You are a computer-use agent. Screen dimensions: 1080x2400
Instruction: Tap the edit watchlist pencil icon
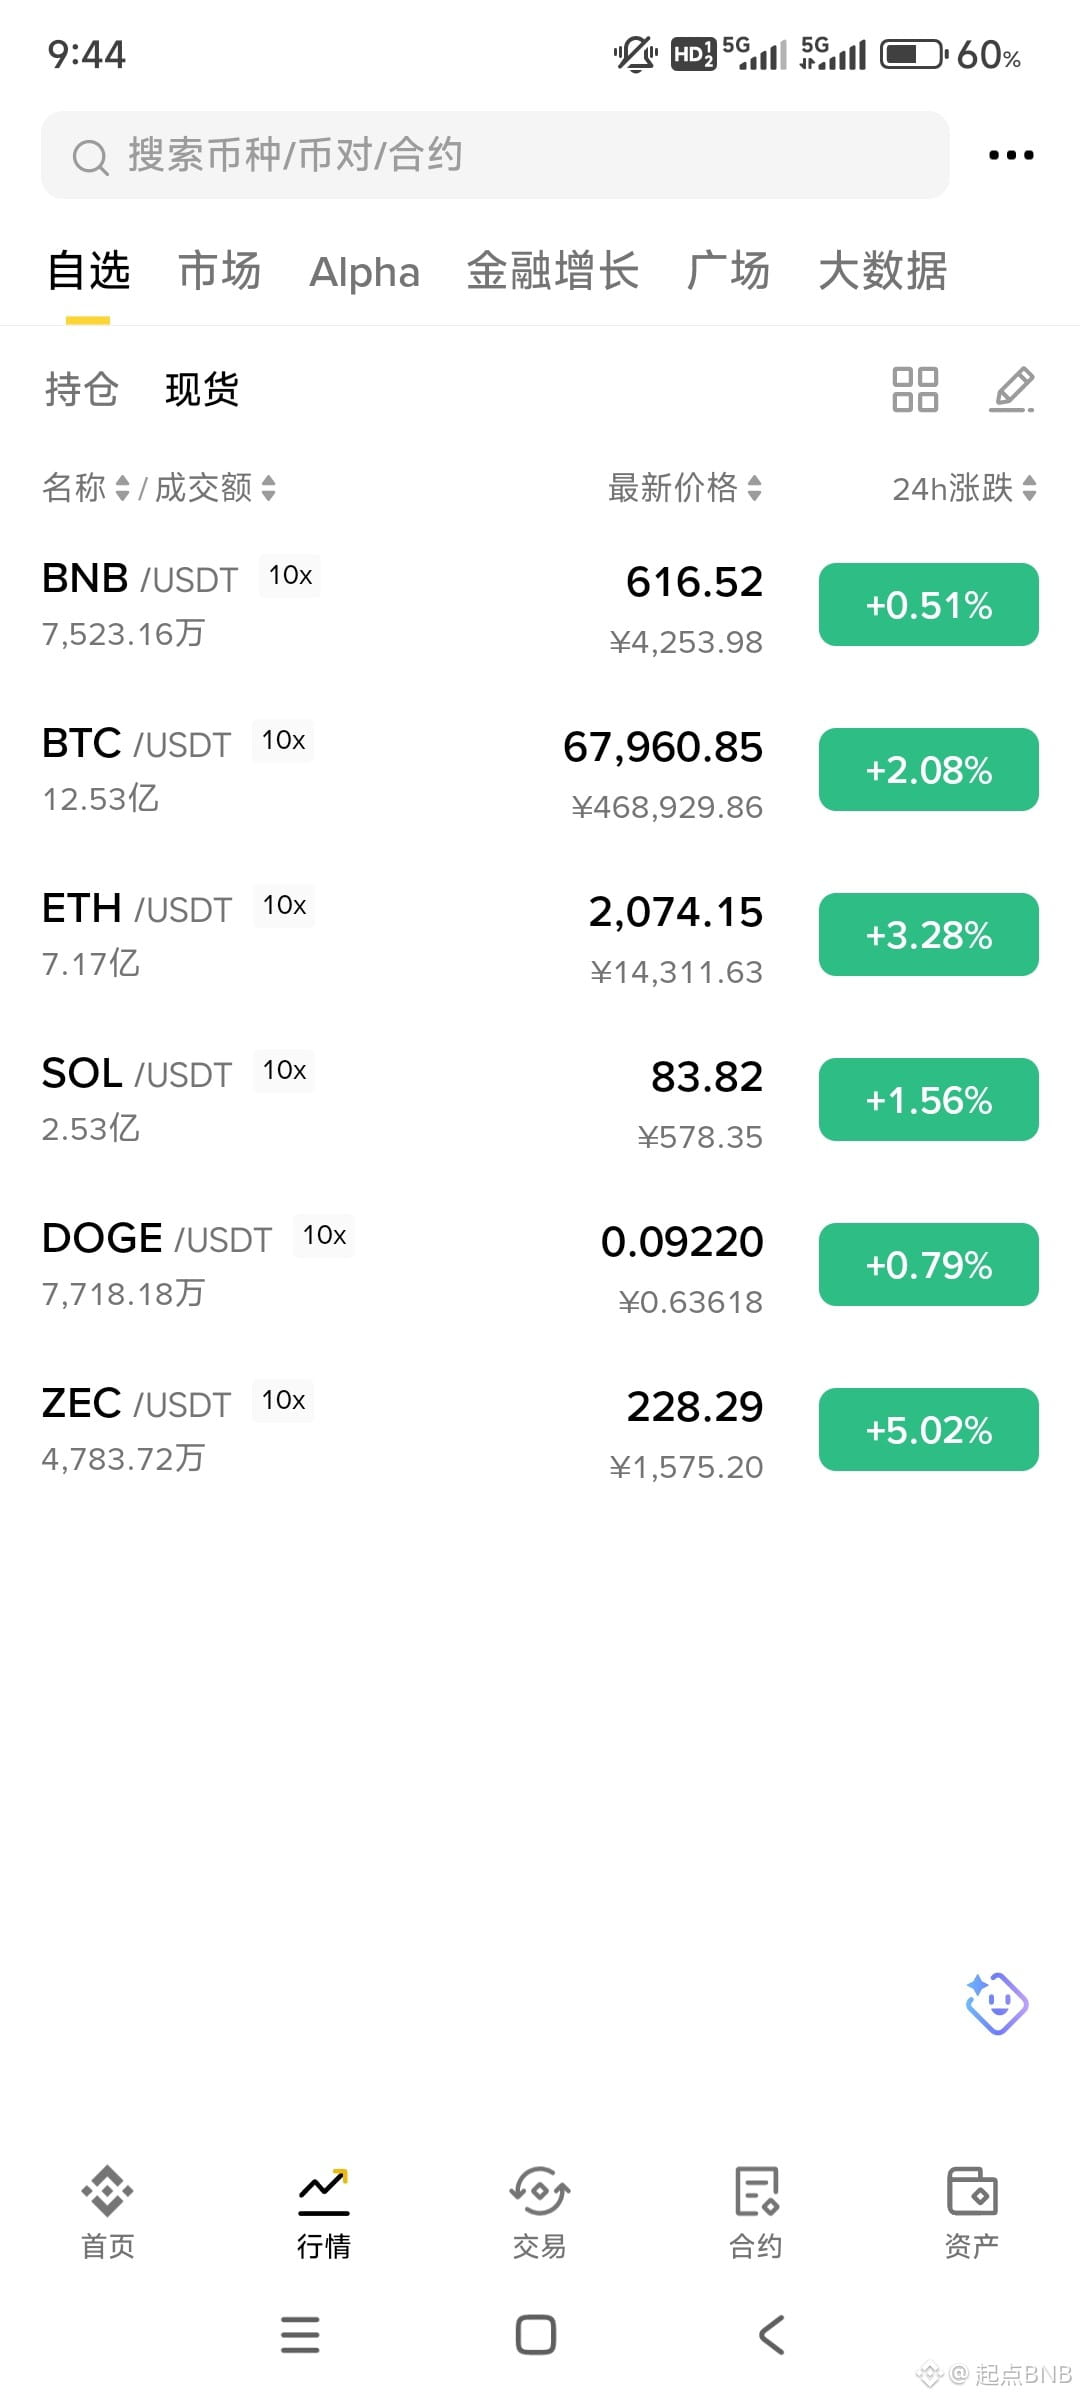1012,389
